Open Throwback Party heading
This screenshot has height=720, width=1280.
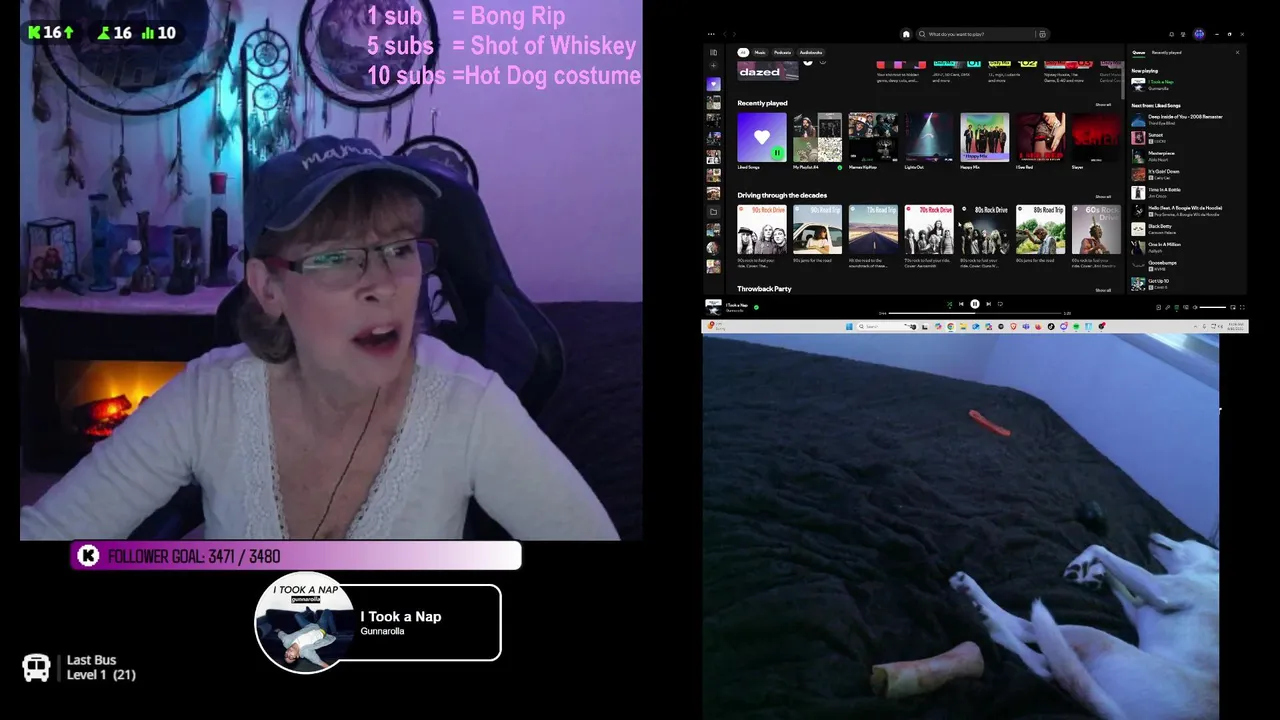(x=764, y=289)
